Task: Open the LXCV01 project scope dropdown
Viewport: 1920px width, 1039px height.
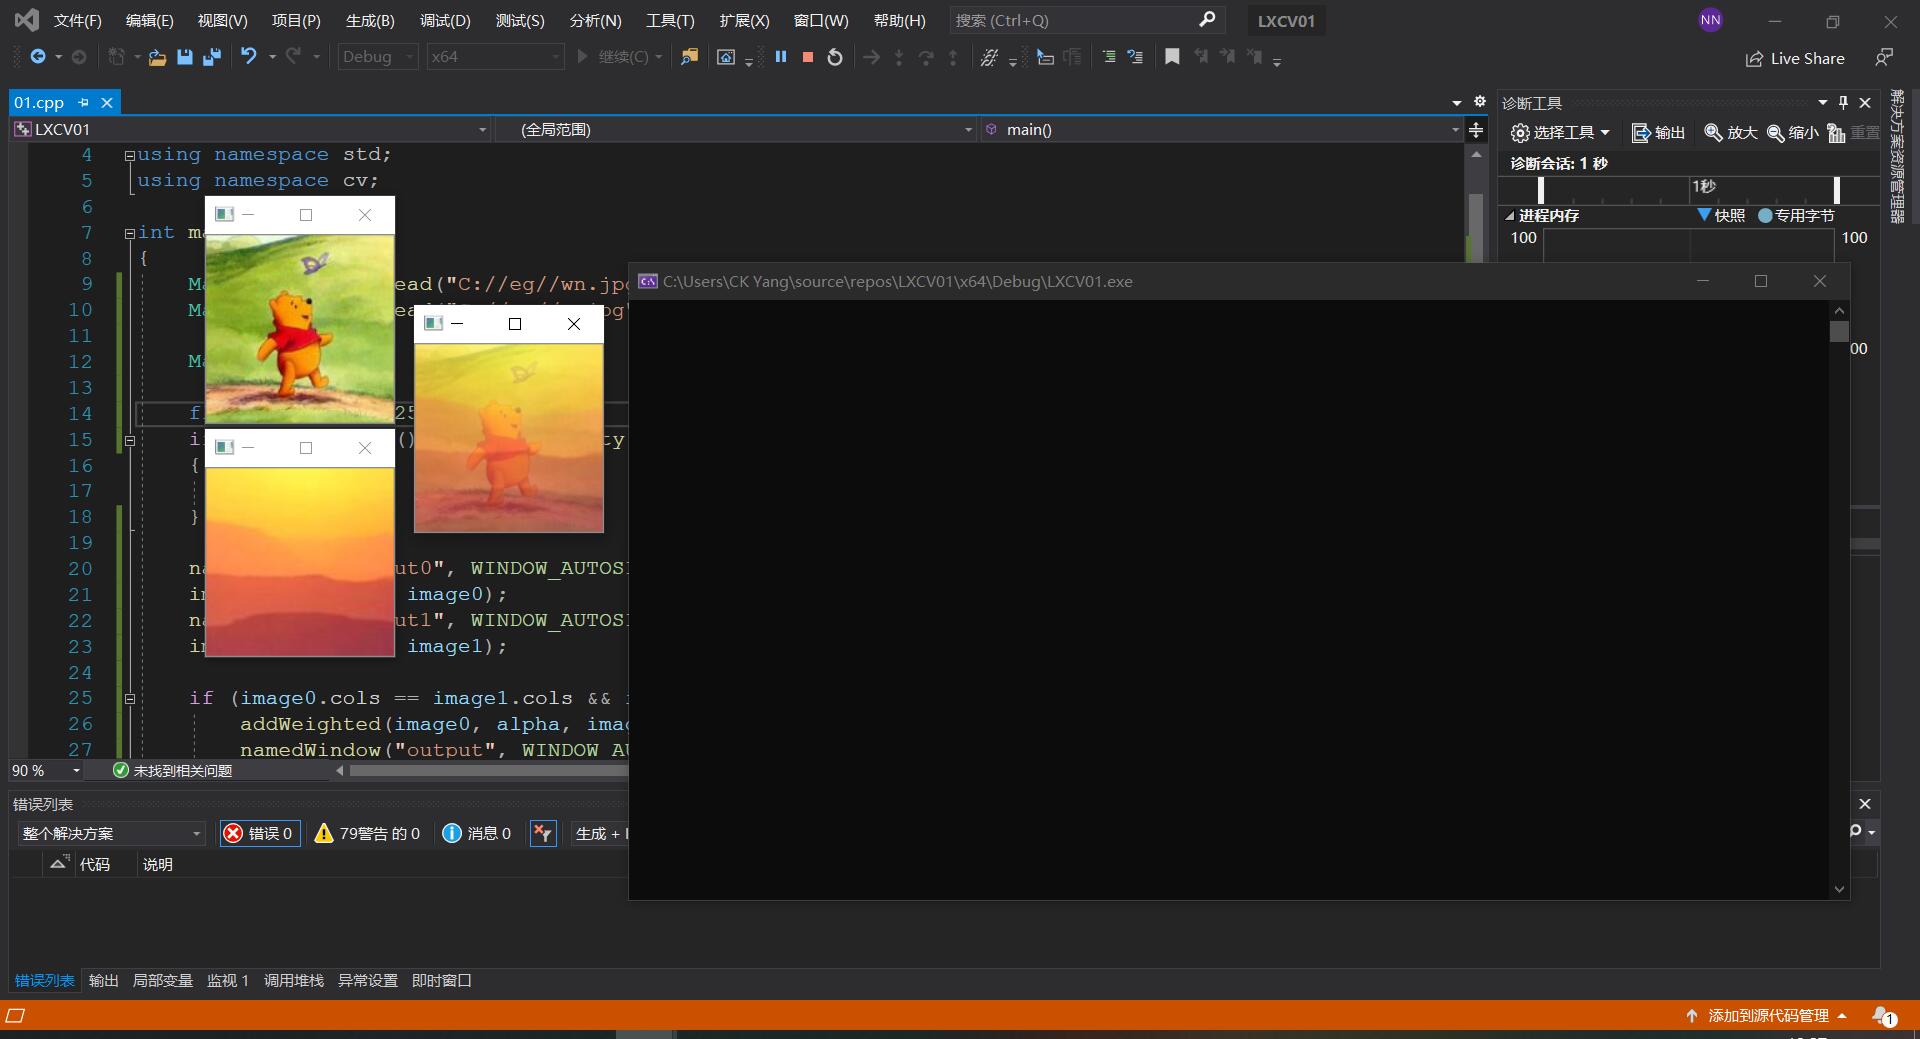Action: (x=250, y=129)
